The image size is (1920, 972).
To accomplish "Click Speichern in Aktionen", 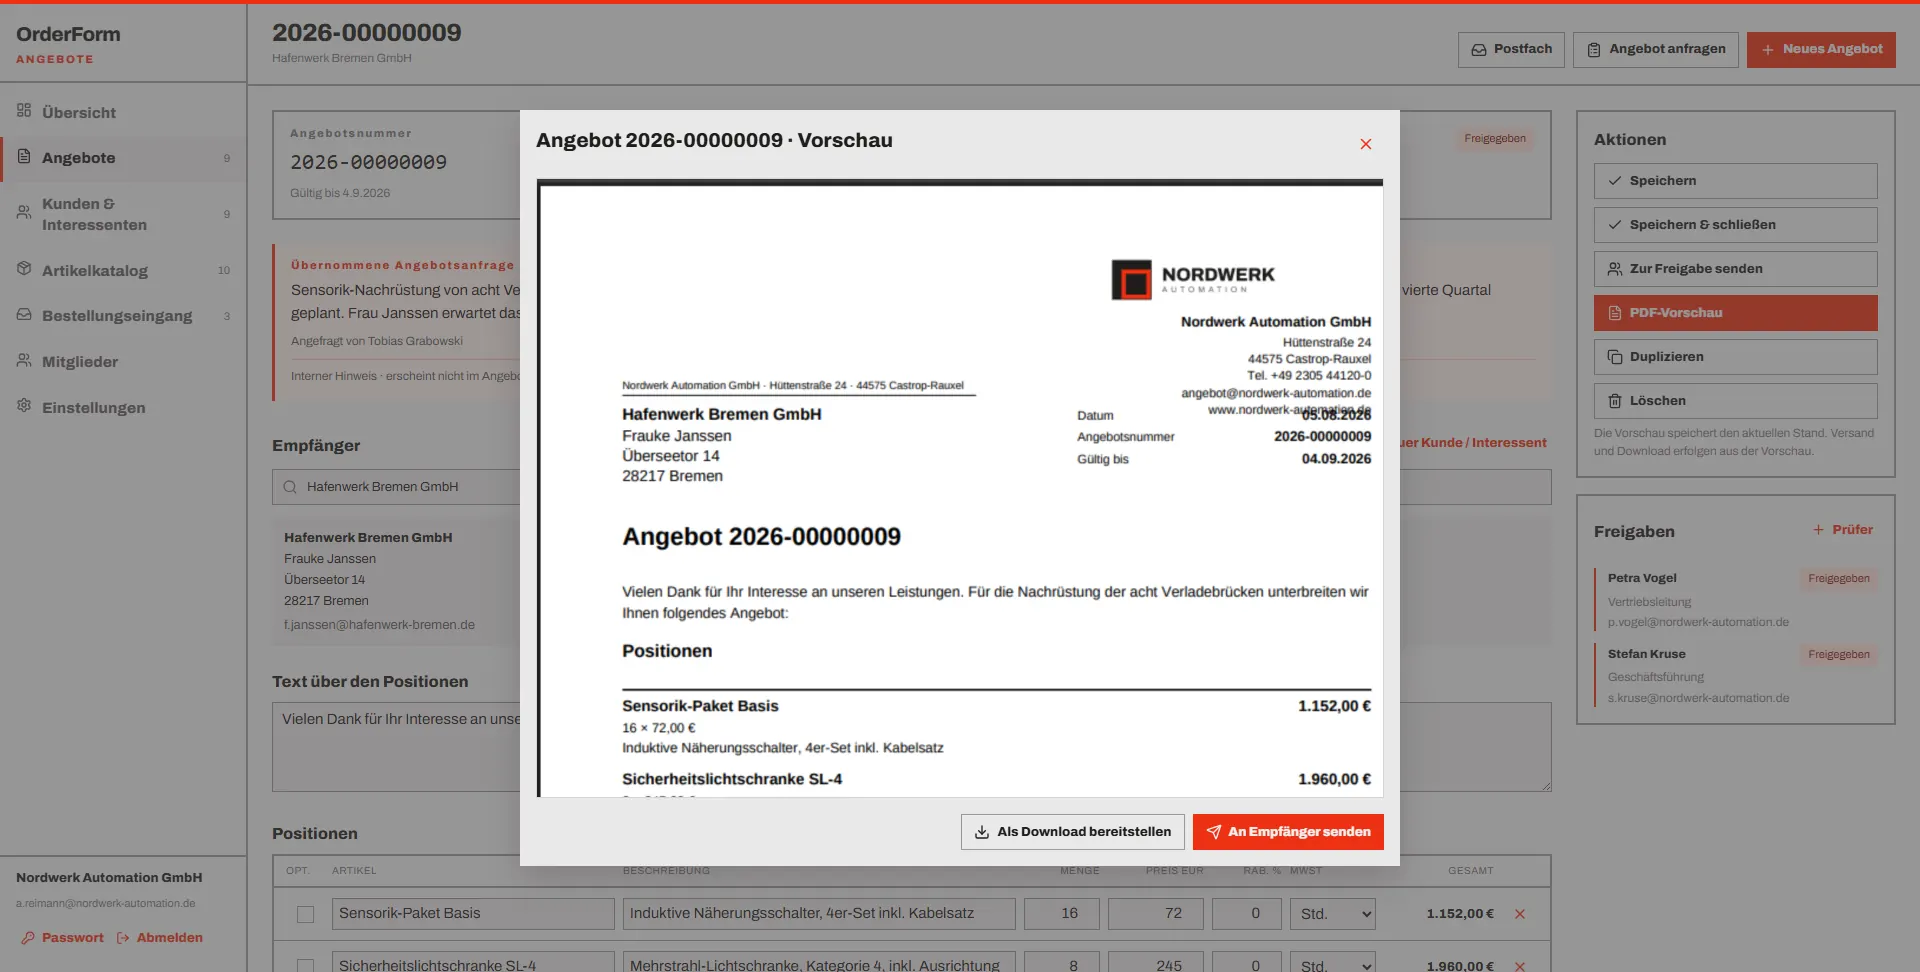I will coord(1735,181).
